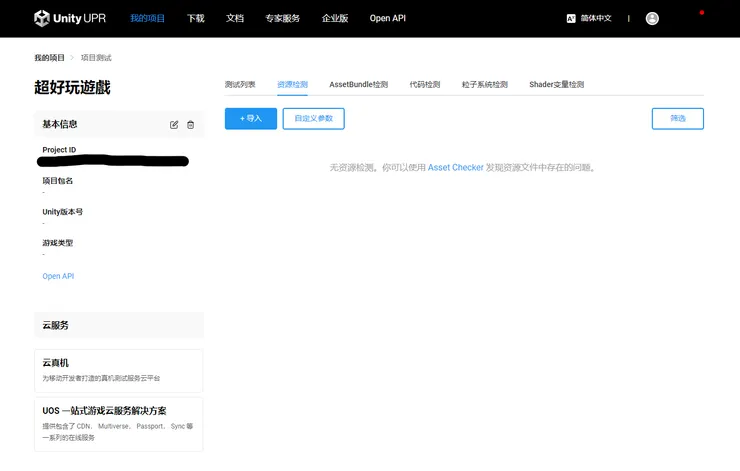Image resolution: width=740 pixels, height=471 pixels.
Task: Click the 基本信息 section header
Action: (x=59, y=124)
